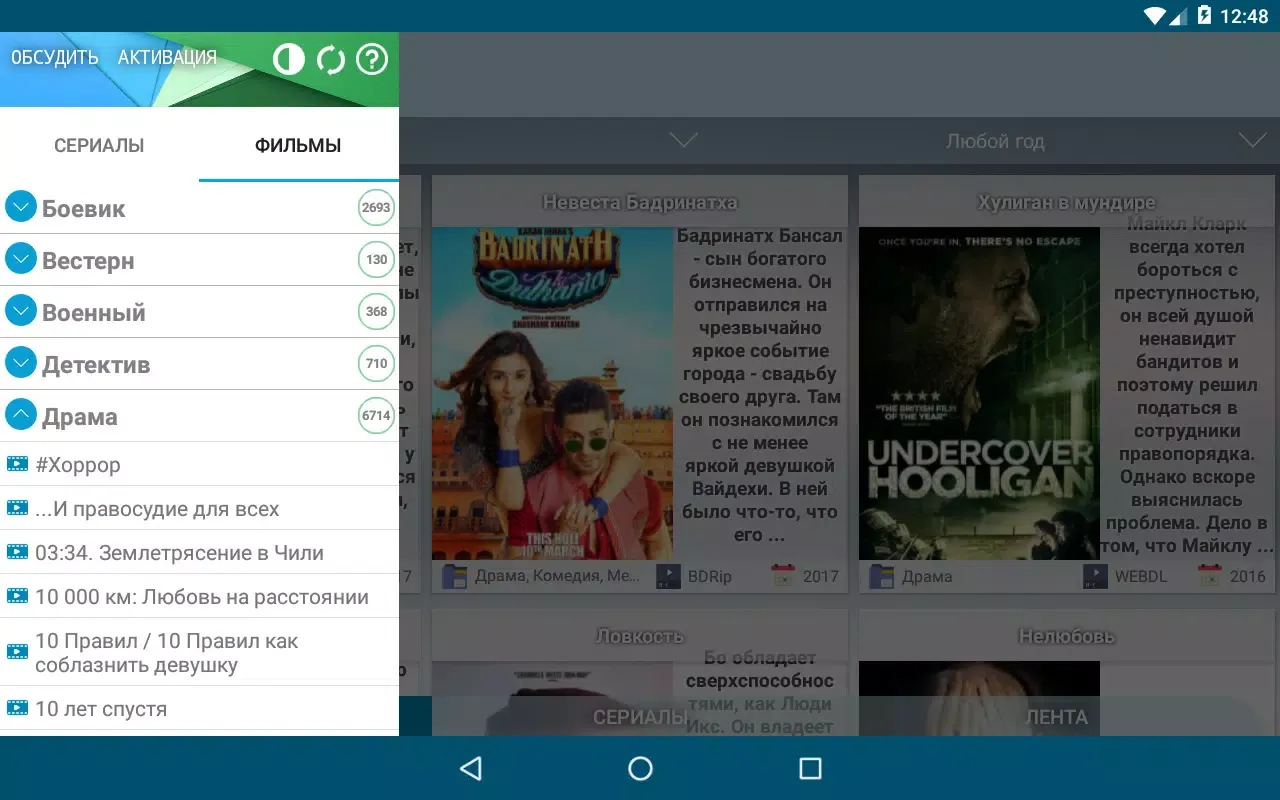Tap the film icon beside #Хоррор
Viewport: 1280px width, 800px height.
click(x=17, y=464)
